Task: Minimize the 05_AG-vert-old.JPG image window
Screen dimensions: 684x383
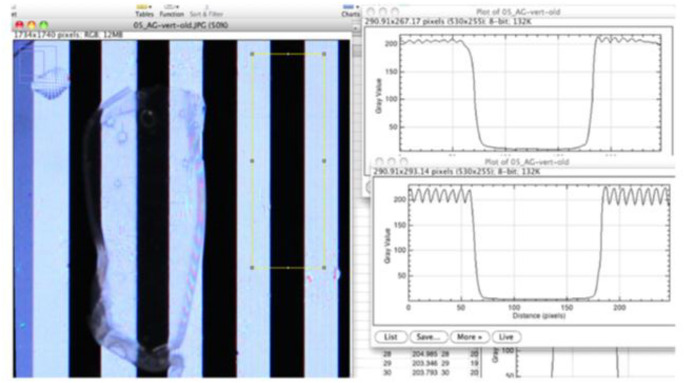Action: click(31, 25)
